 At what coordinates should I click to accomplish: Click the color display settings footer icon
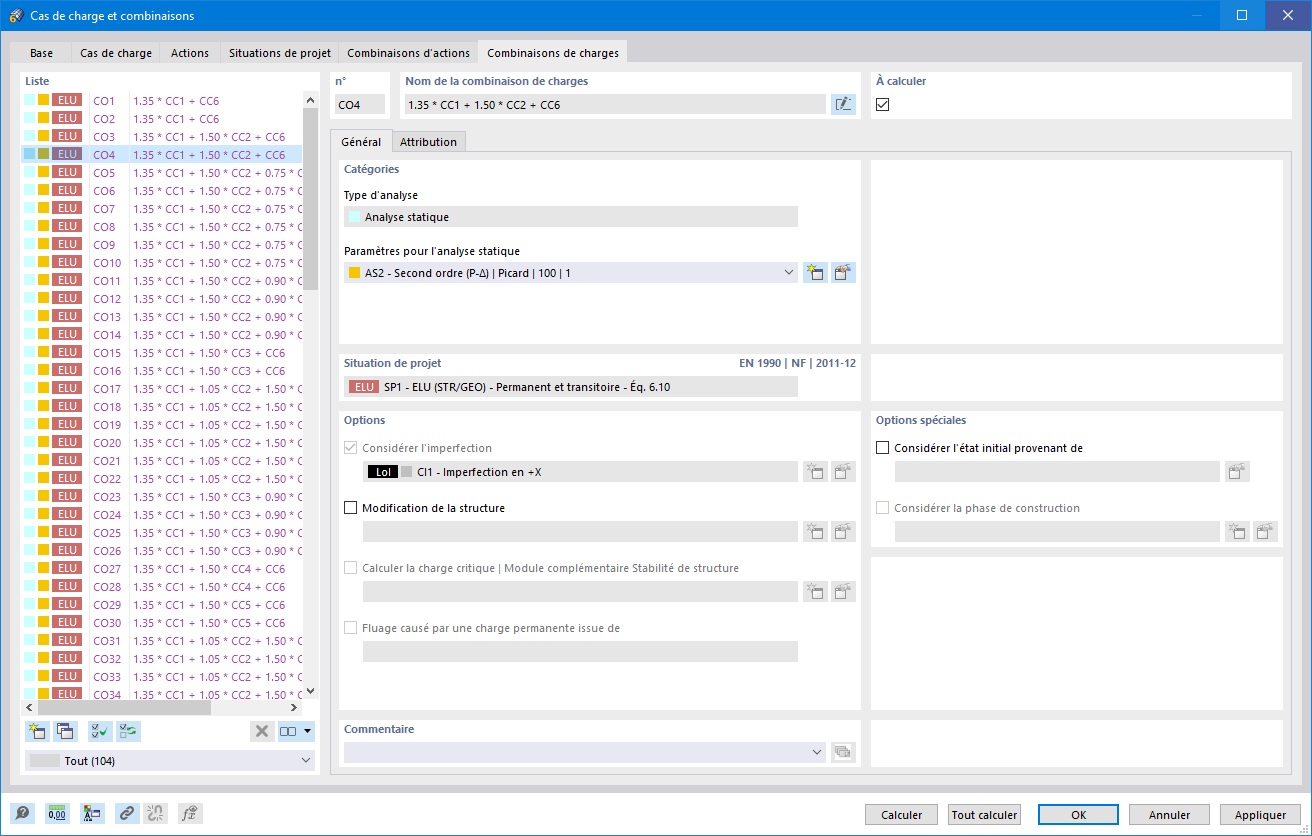pos(92,814)
